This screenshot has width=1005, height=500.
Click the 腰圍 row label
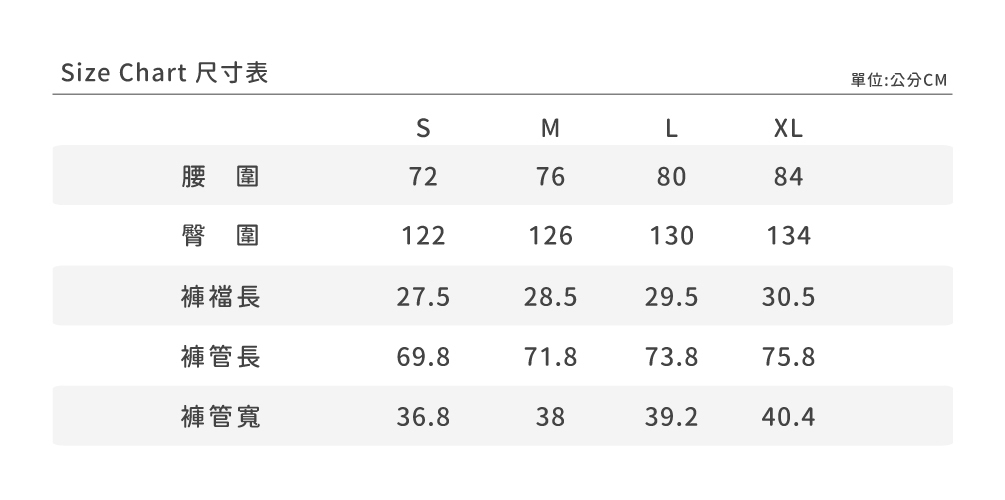point(221,177)
